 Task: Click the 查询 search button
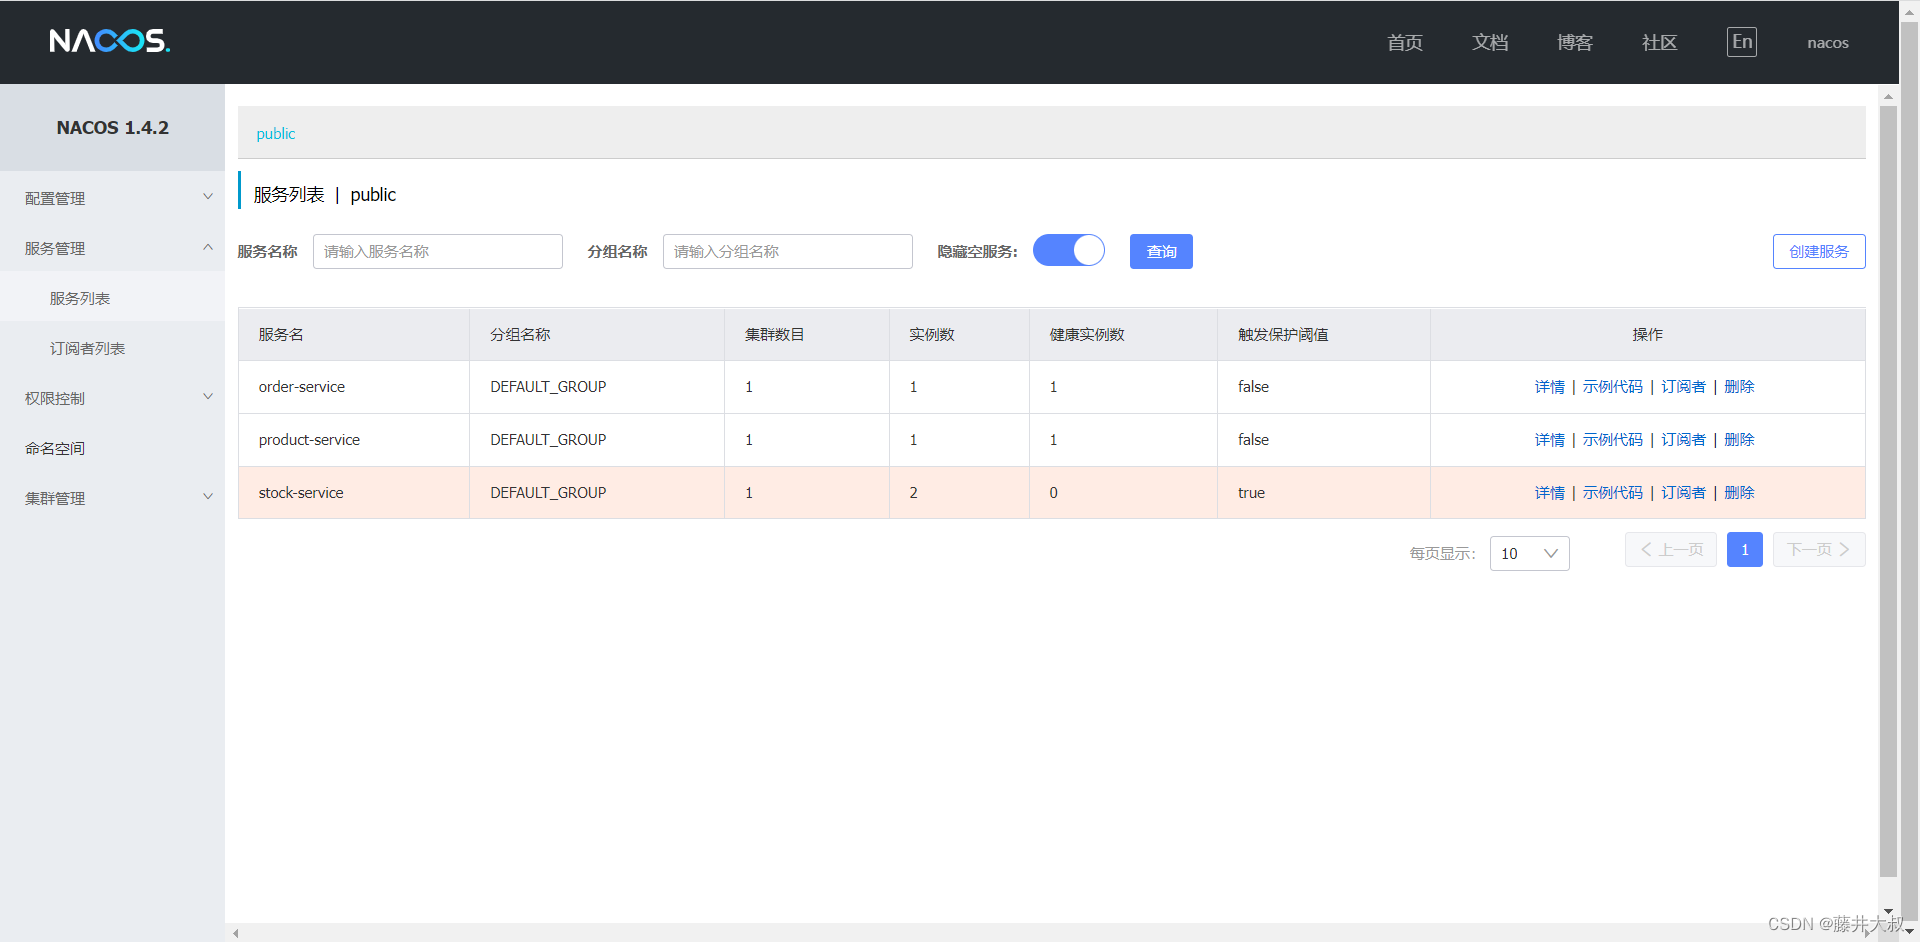[1161, 251]
